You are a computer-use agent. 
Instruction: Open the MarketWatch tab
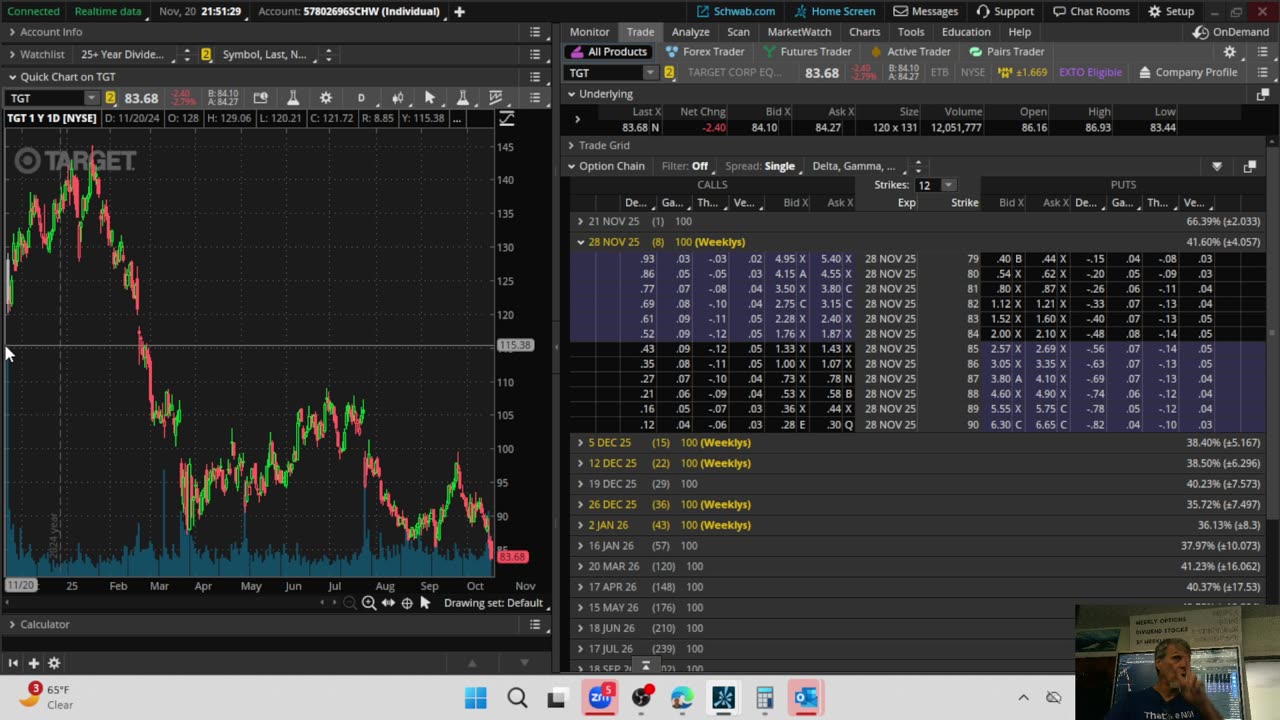(x=799, y=32)
